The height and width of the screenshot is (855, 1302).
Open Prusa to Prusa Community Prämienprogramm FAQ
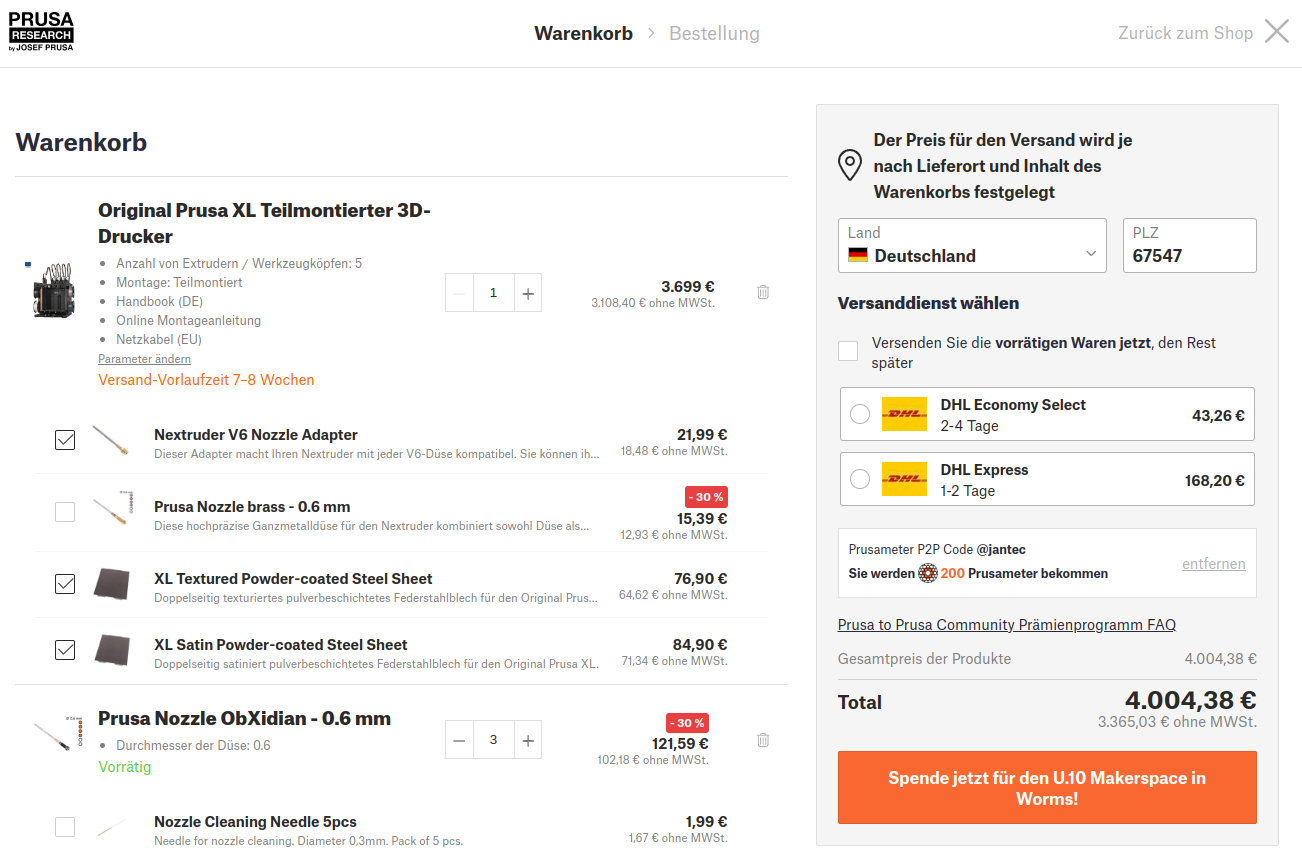[x=1007, y=625]
